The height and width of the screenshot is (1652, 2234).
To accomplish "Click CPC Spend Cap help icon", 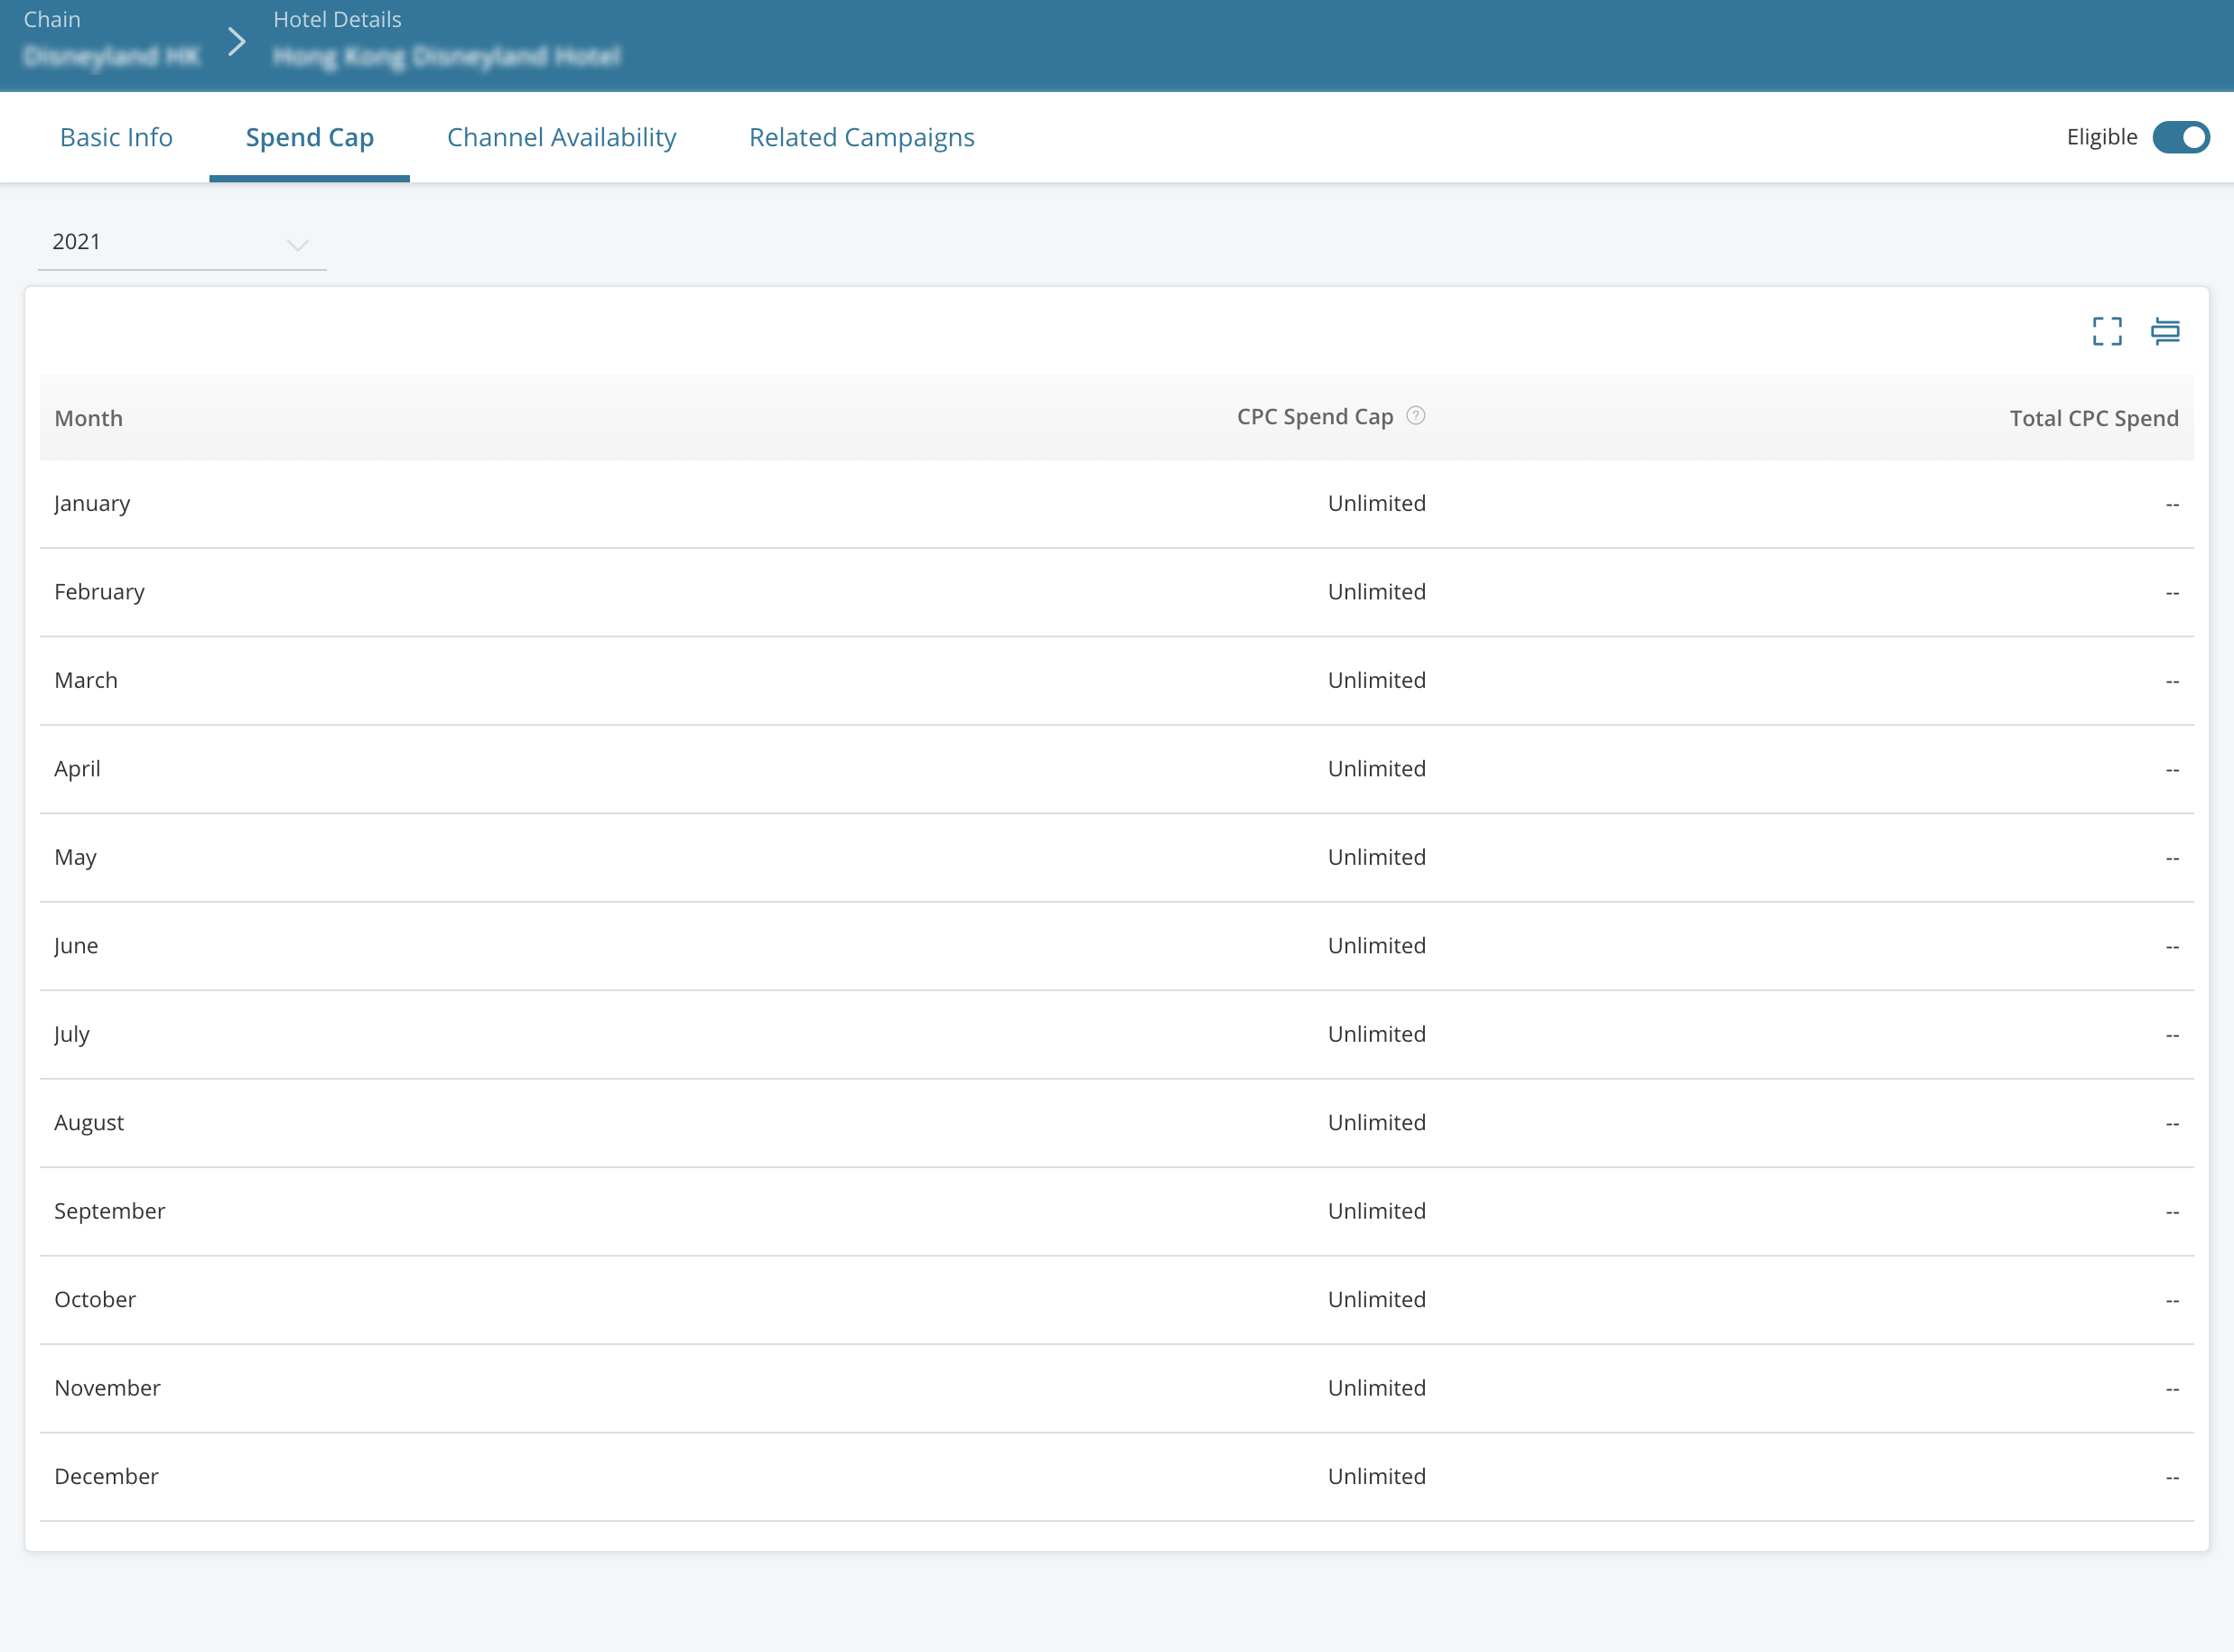I will pyautogui.click(x=1415, y=416).
